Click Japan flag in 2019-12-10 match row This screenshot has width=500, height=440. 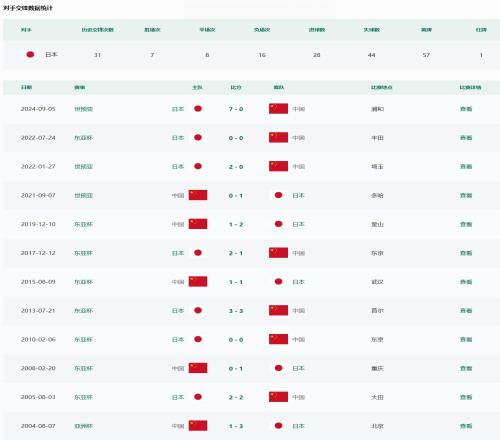click(279, 224)
